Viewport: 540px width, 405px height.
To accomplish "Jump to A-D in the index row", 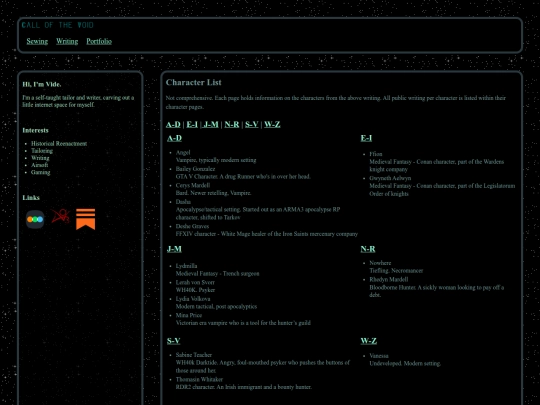I will tap(173, 124).
